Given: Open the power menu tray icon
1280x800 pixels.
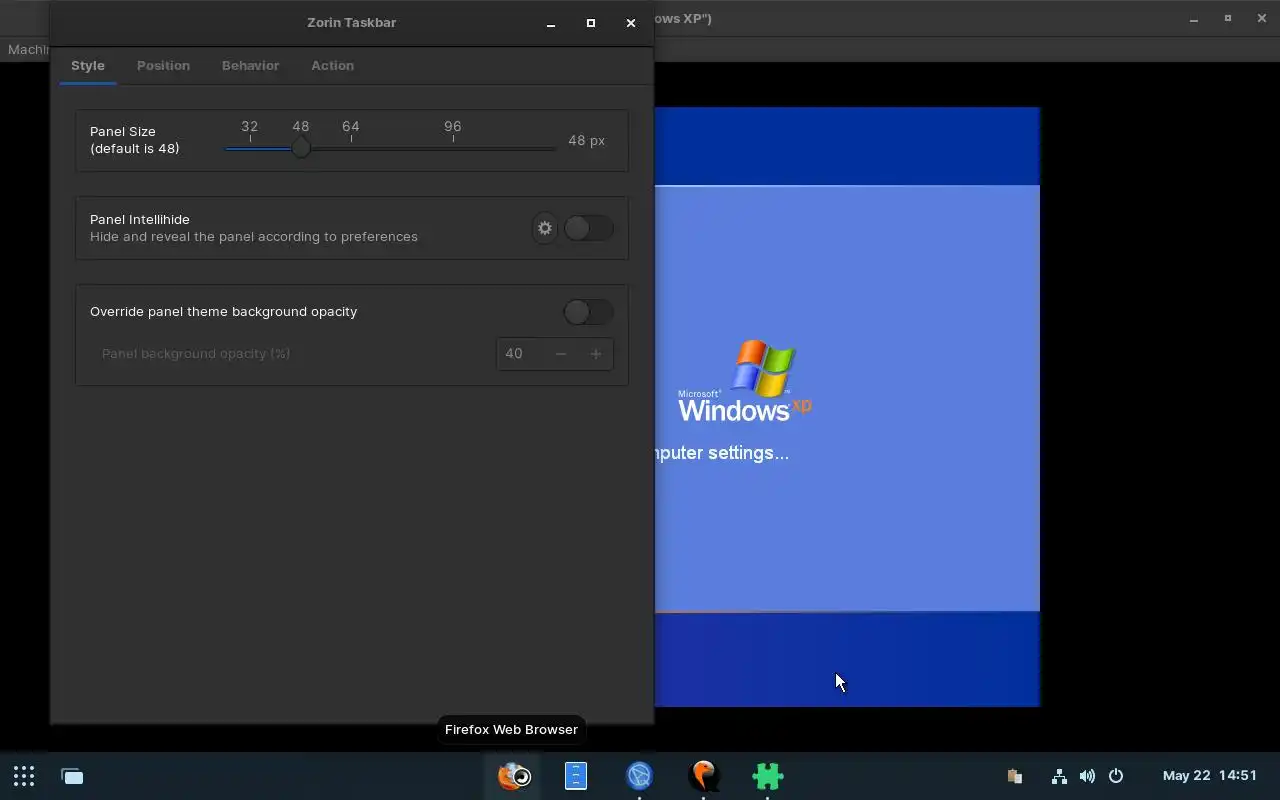Looking at the screenshot, I should coord(1116,776).
